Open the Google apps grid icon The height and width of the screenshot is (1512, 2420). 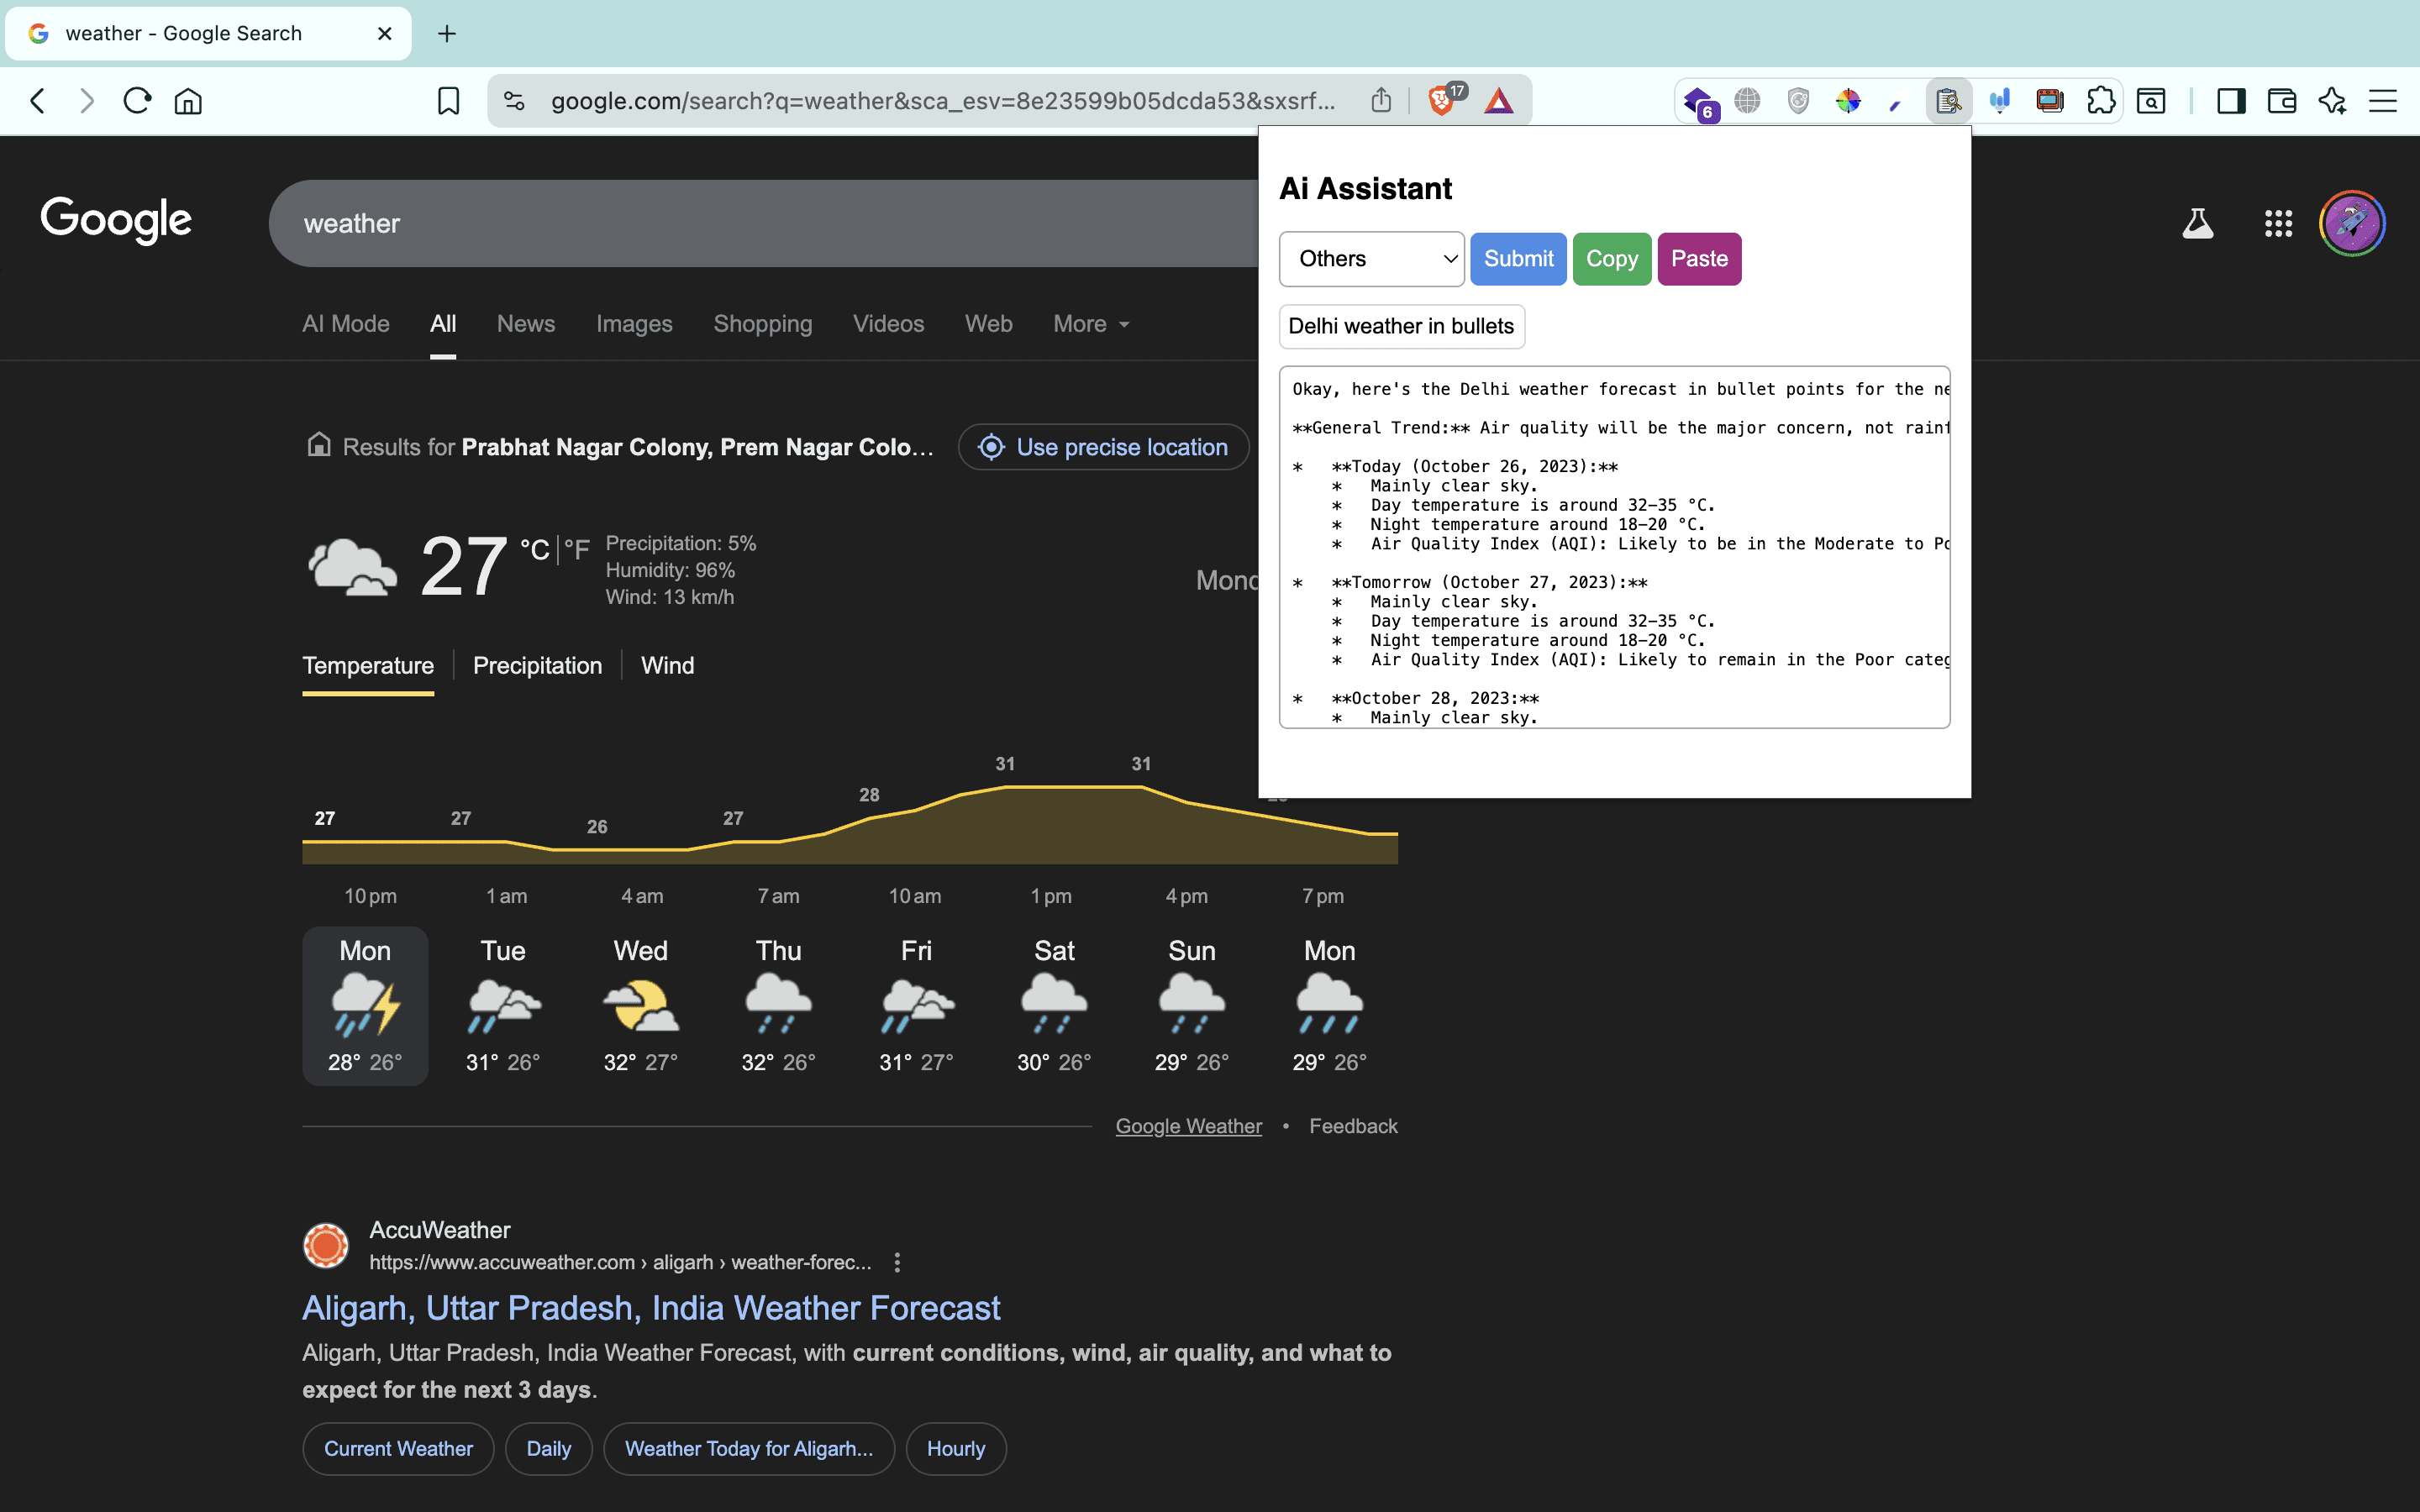pyautogui.click(x=2278, y=223)
